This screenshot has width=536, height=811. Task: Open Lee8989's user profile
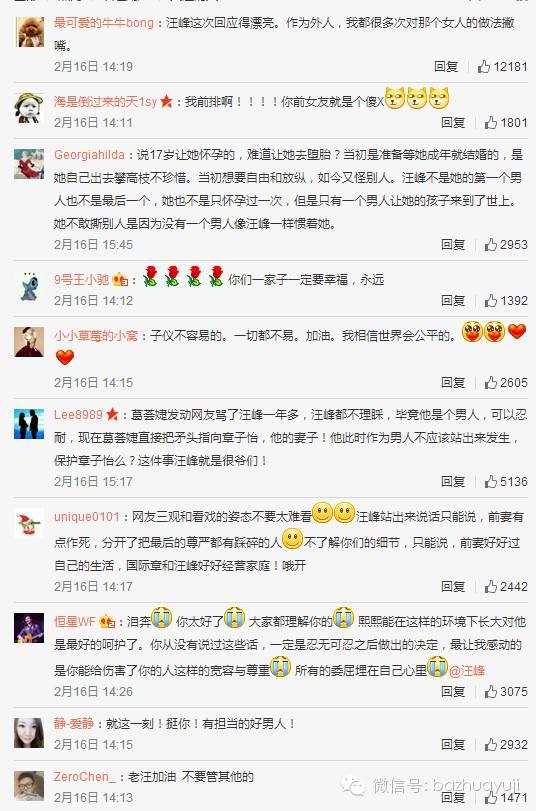click(78, 414)
